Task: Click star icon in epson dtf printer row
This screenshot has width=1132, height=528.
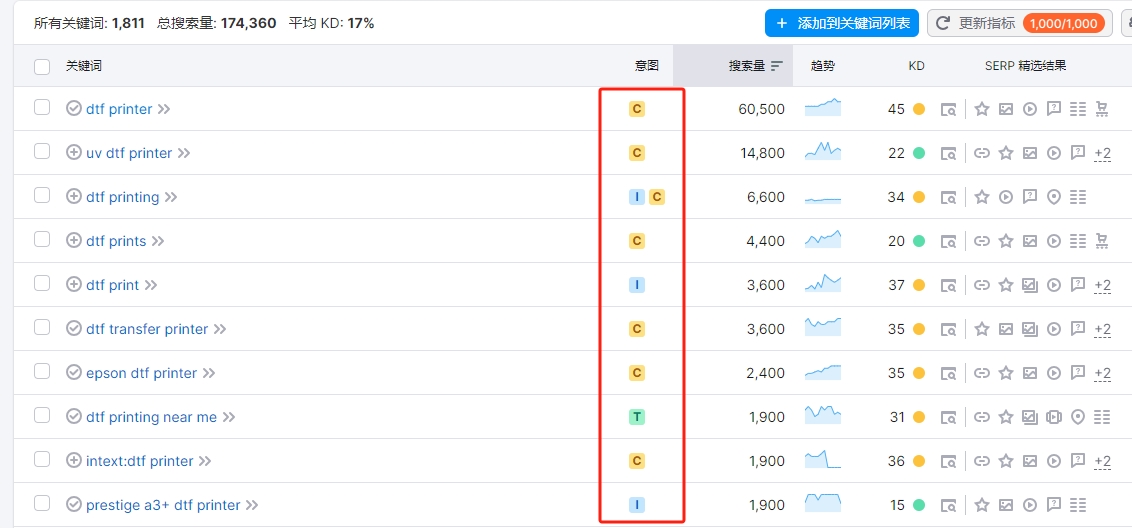Action: coord(1006,373)
